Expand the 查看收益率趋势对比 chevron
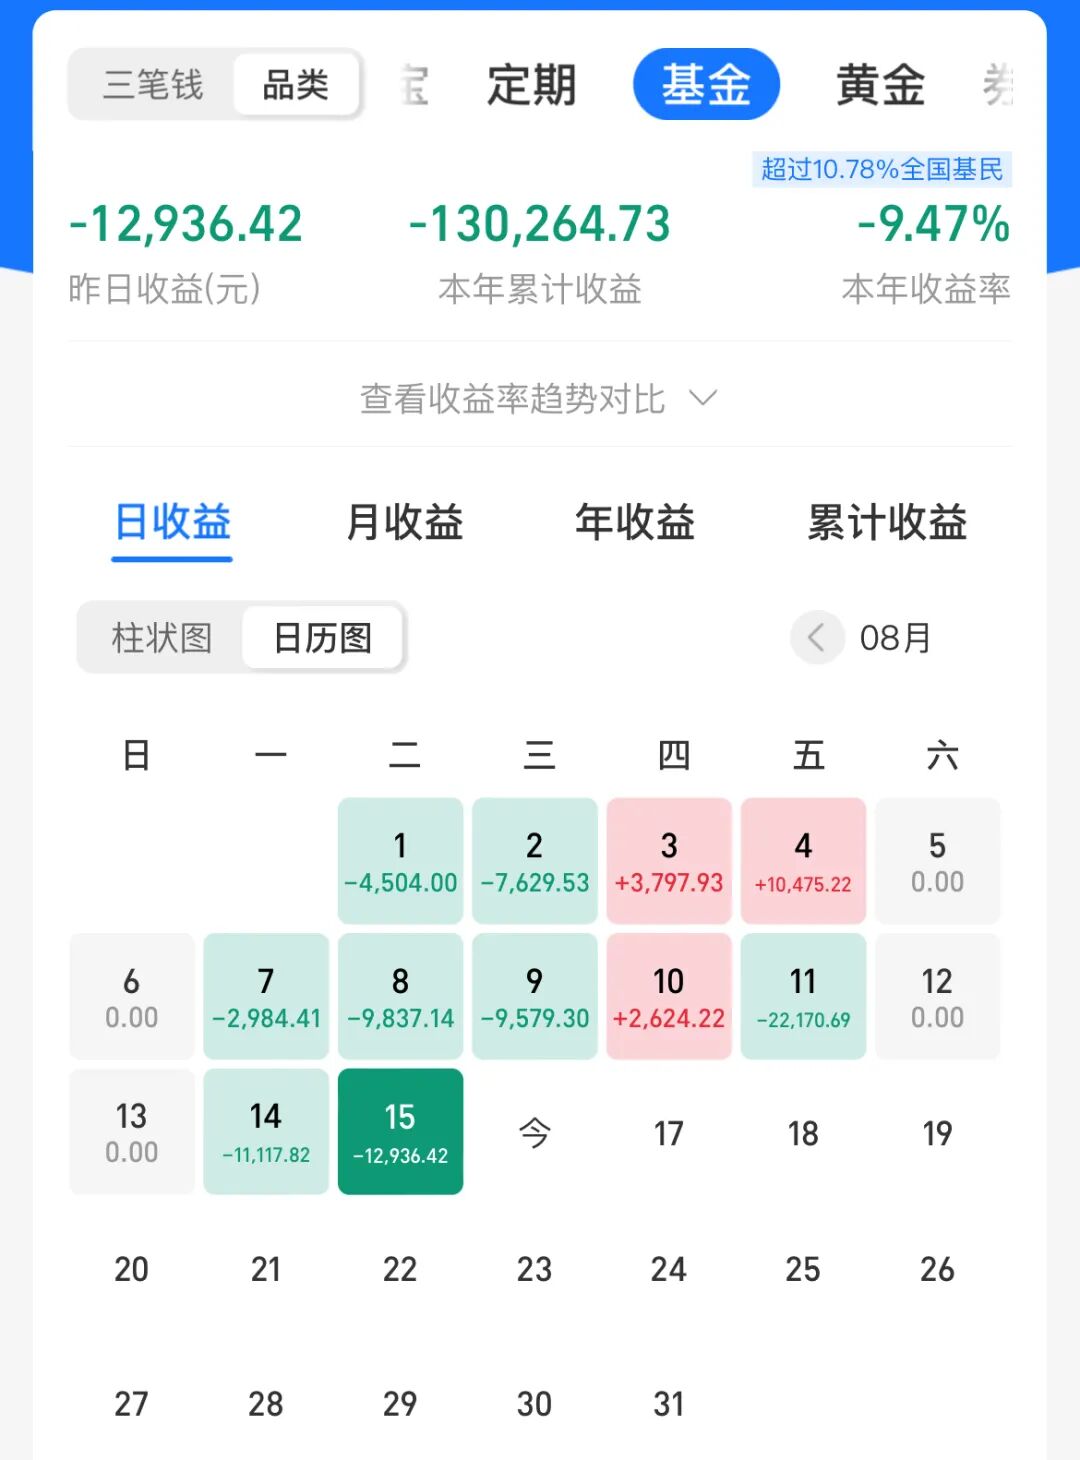Image resolution: width=1080 pixels, height=1460 pixels. pos(703,398)
